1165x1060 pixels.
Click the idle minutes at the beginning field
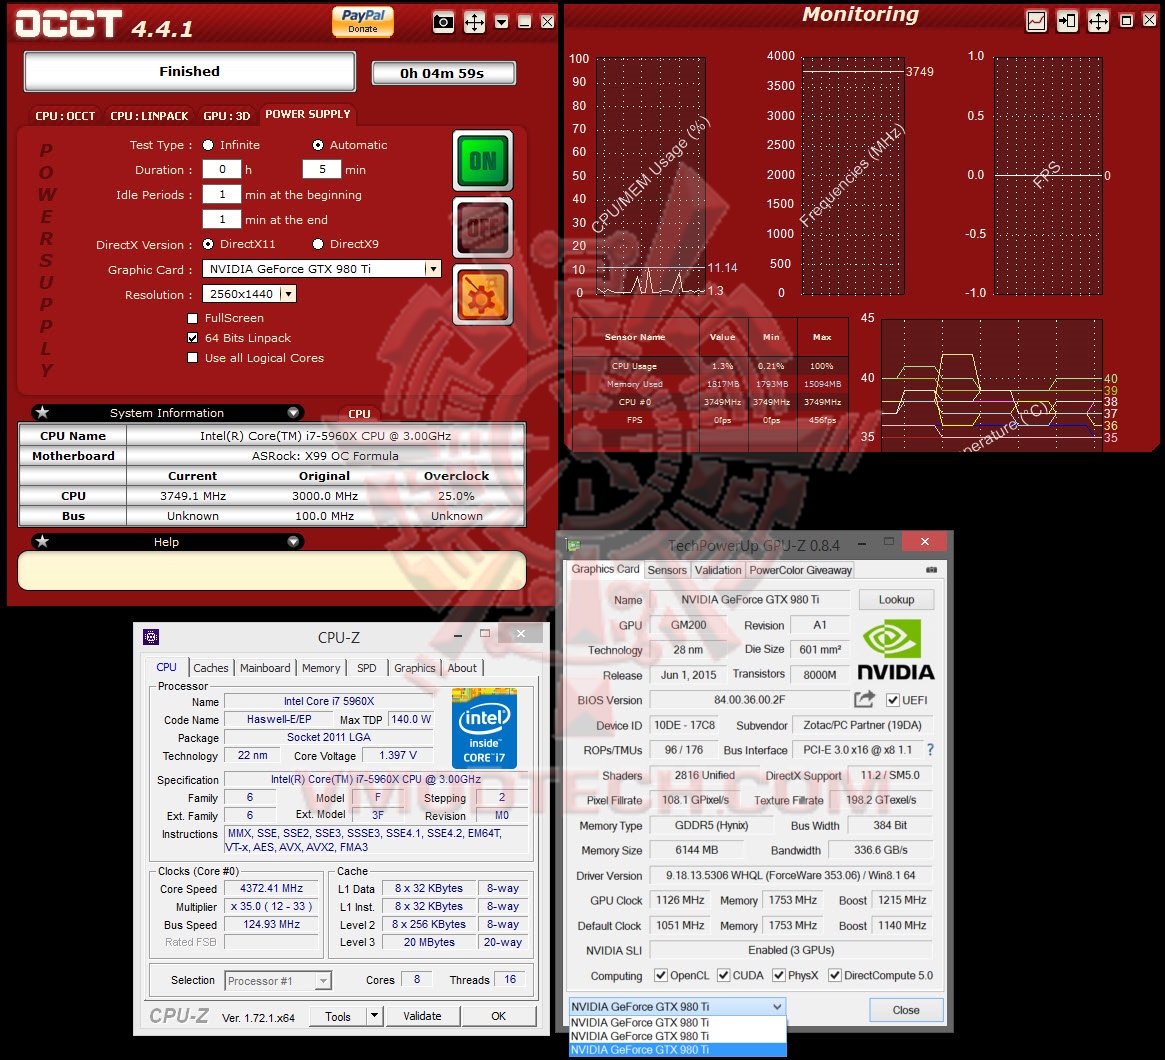(222, 195)
